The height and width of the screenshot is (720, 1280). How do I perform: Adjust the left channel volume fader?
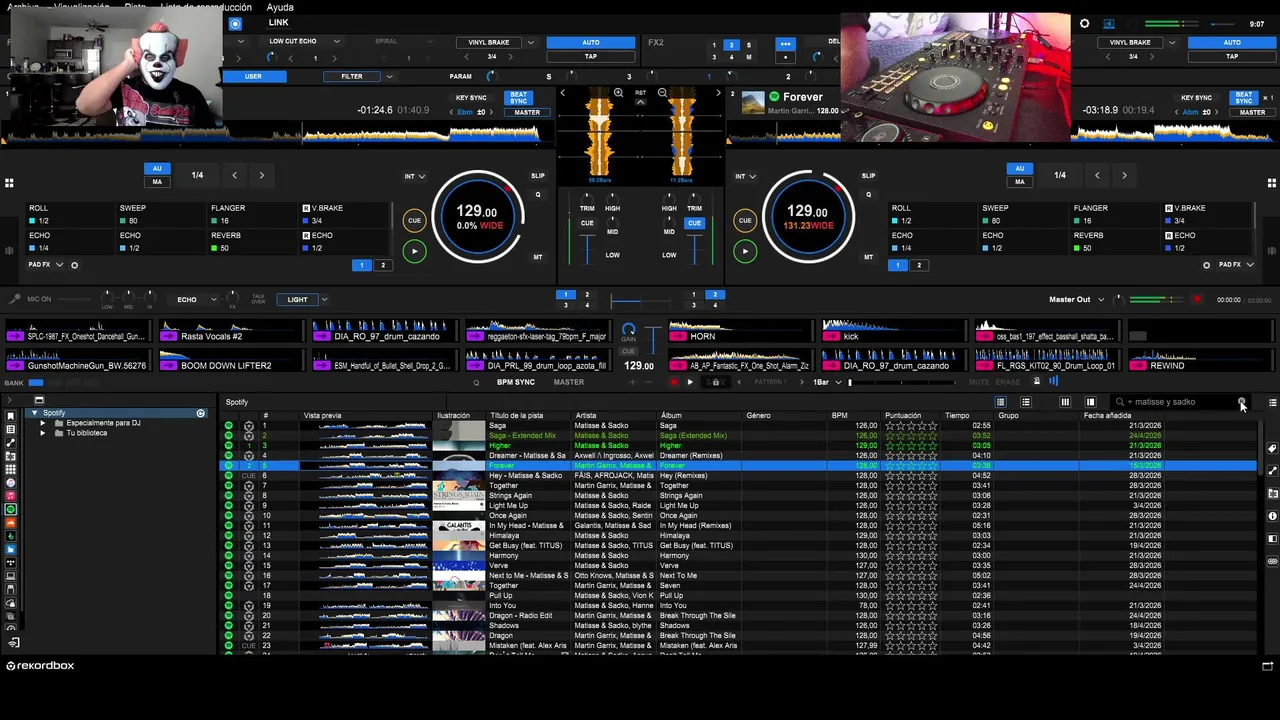pyautogui.click(x=587, y=248)
